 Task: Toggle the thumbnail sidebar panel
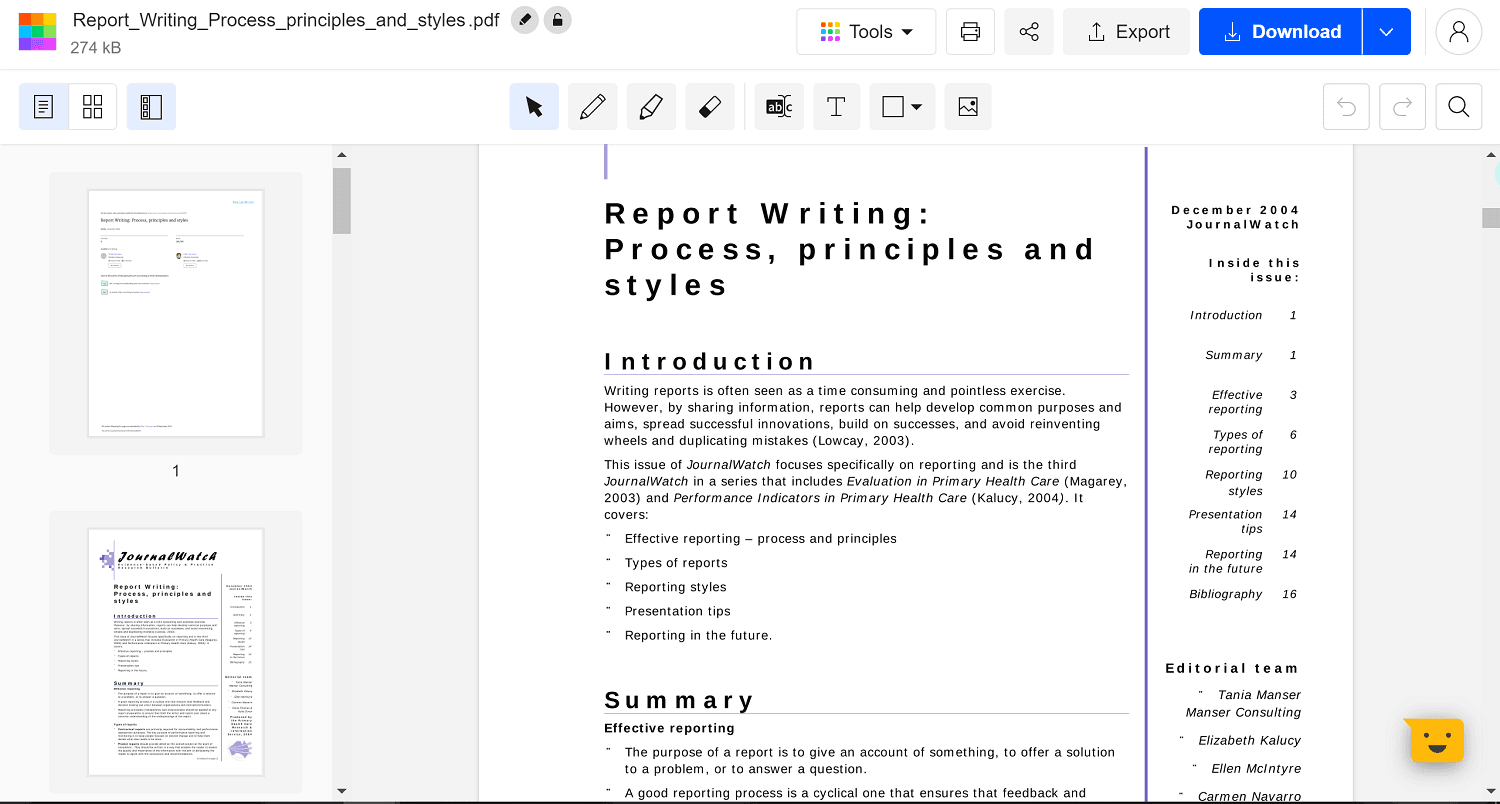click(x=151, y=107)
